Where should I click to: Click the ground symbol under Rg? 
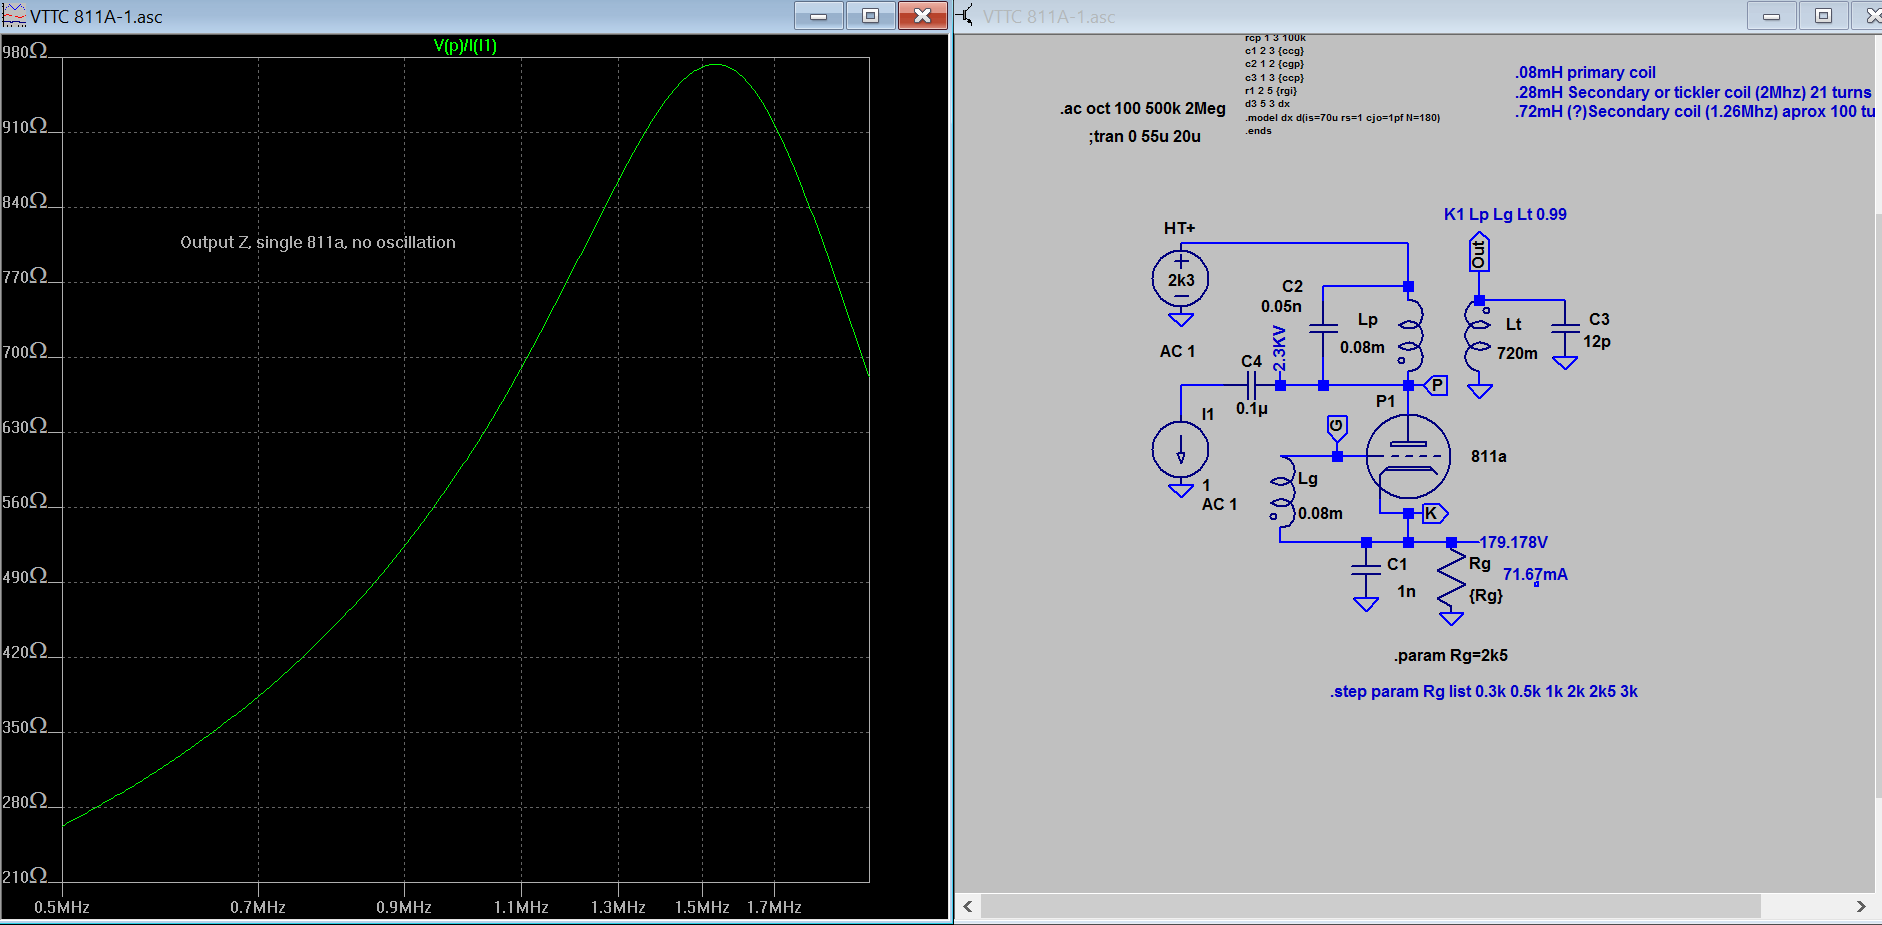tap(1451, 619)
